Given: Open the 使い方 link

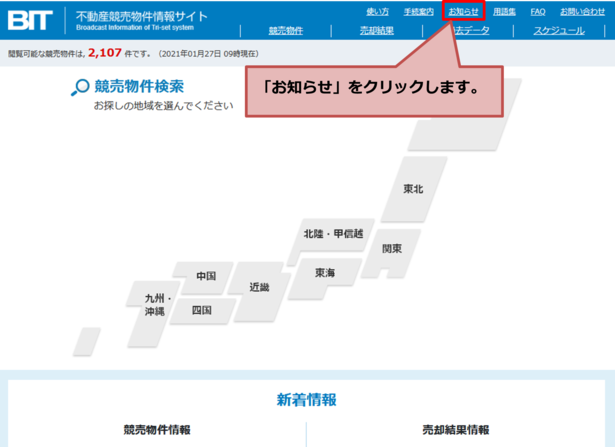Looking at the screenshot, I should [378, 11].
